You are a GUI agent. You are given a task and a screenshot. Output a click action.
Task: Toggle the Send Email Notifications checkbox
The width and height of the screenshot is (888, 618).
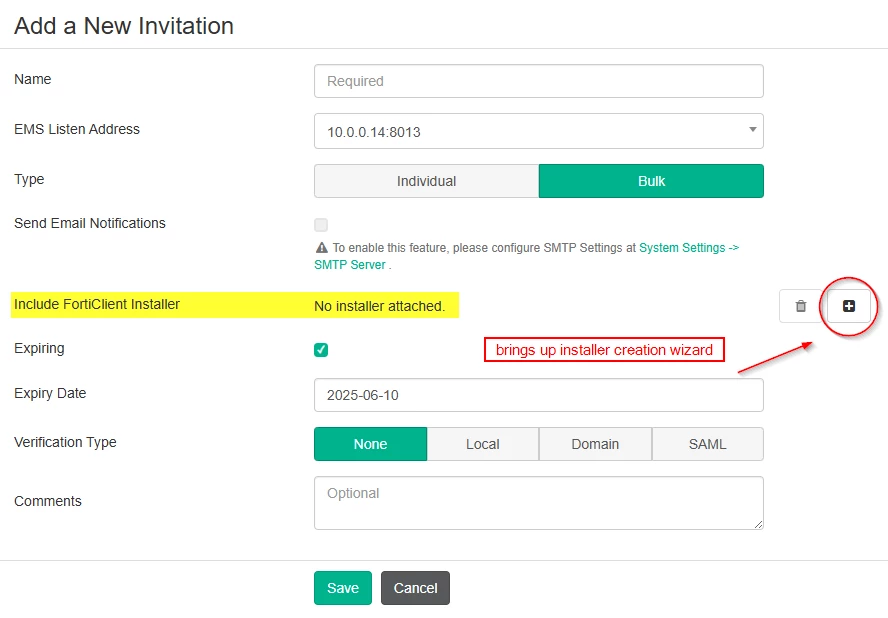tap(321, 225)
